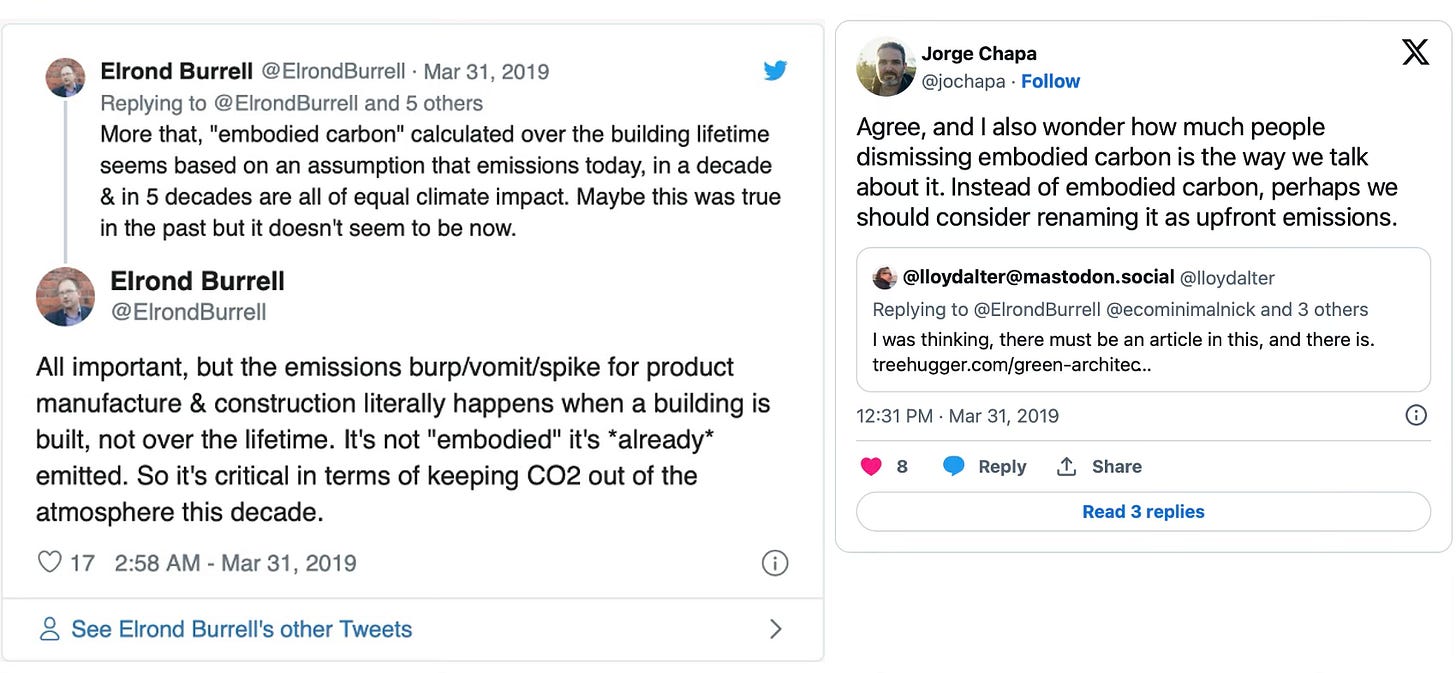Click the blue Twitter bird logo
This screenshot has height=673, width=1456.
[x=776, y=69]
